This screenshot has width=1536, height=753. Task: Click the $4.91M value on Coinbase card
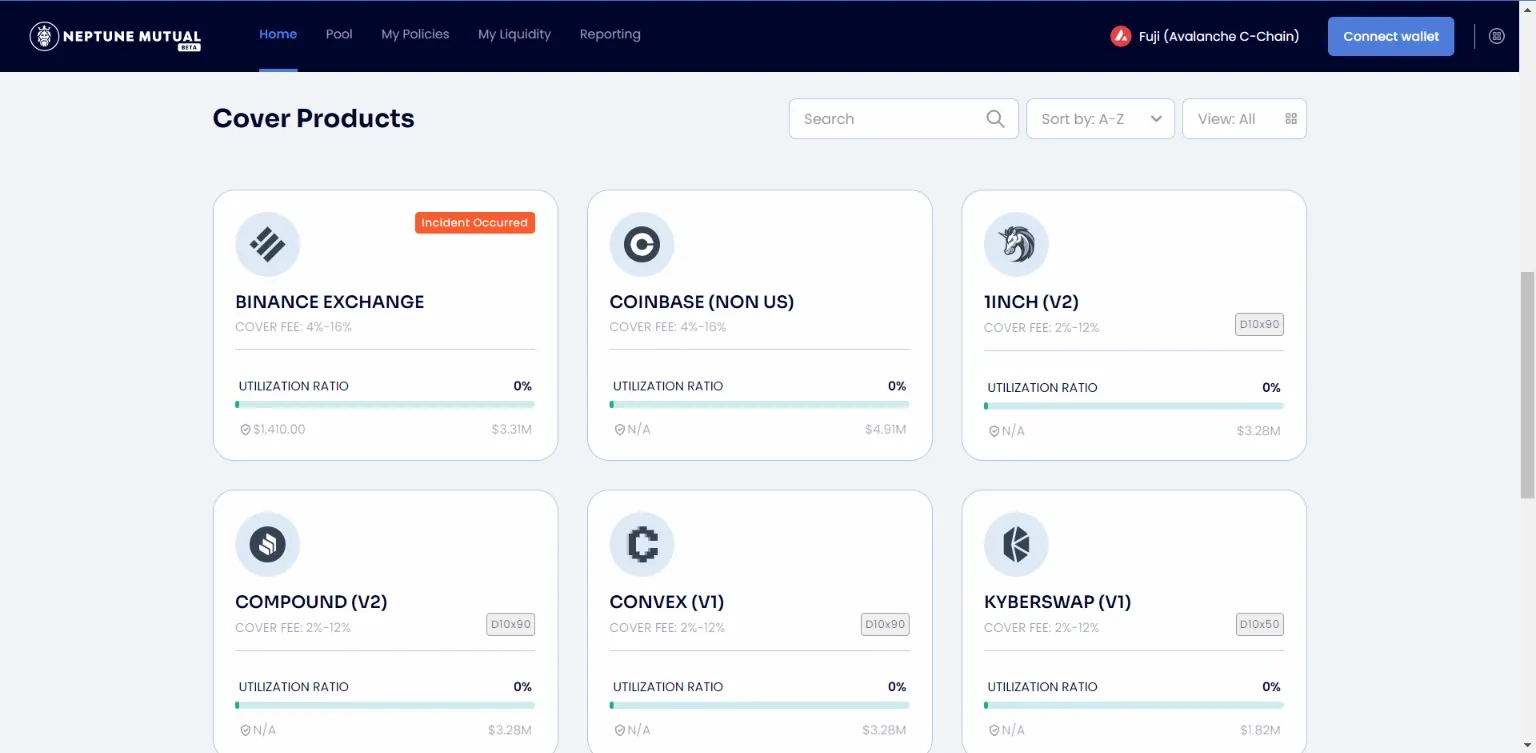tap(885, 430)
